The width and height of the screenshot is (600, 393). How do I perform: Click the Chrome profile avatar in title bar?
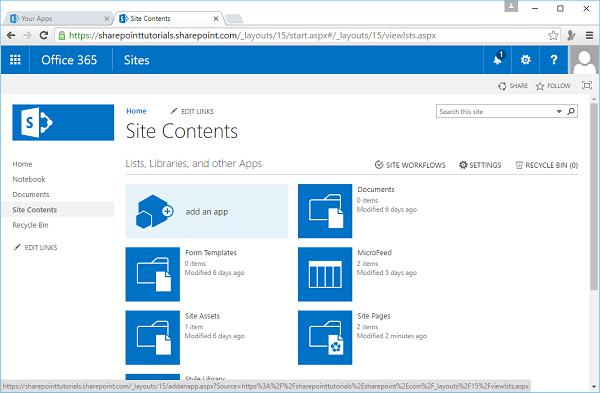[x=511, y=7]
